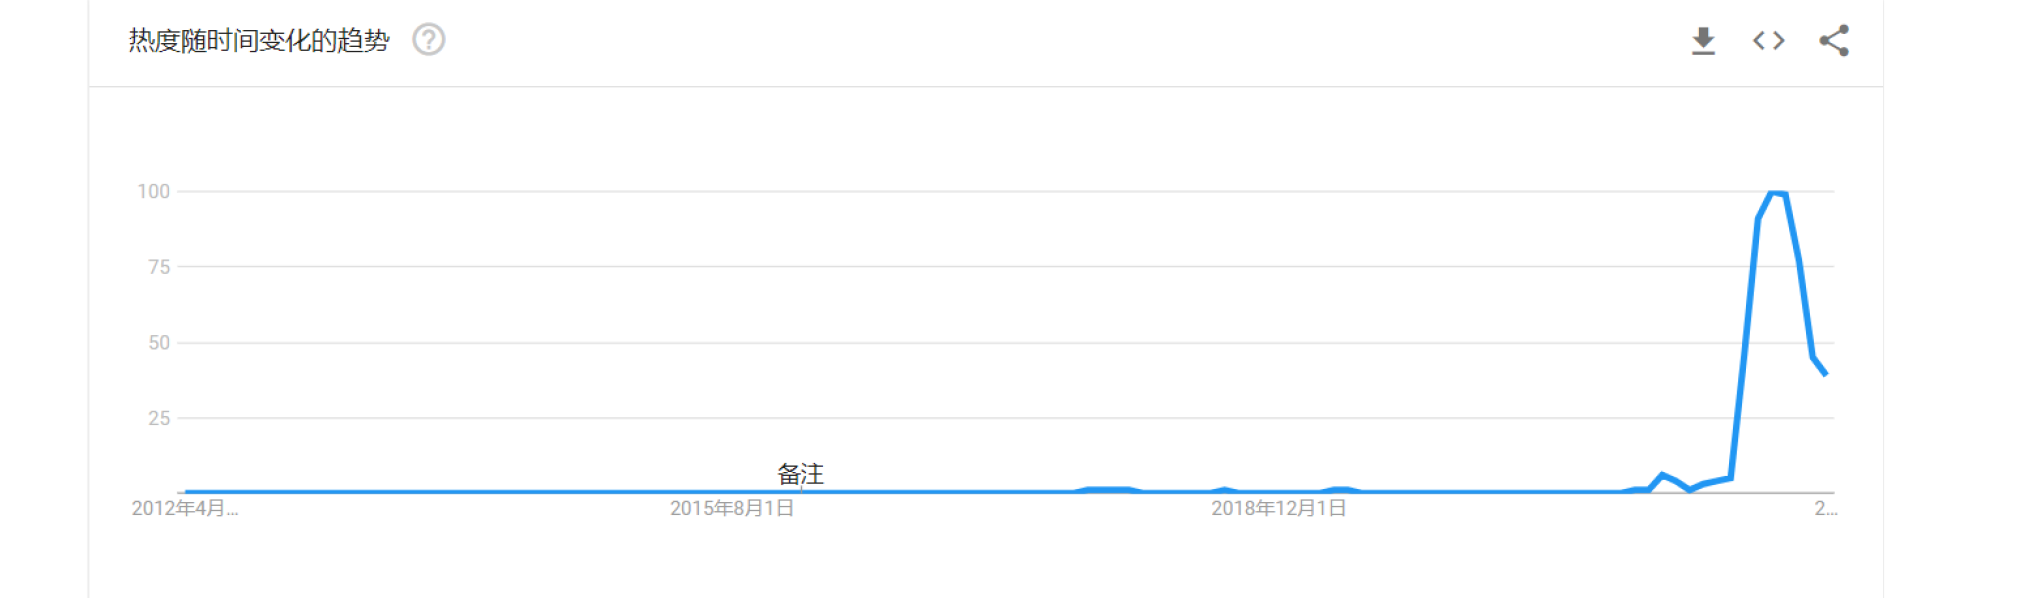Click the help question mark icon
This screenshot has height=598, width=2022.
tap(429, 40)
